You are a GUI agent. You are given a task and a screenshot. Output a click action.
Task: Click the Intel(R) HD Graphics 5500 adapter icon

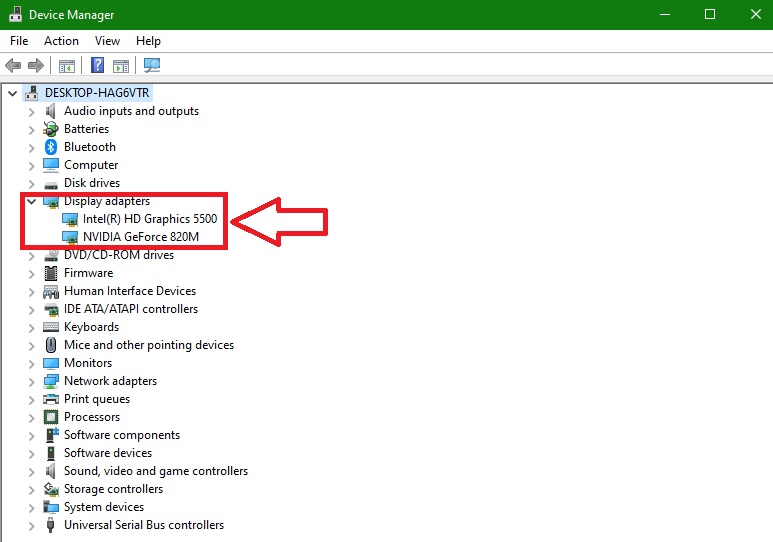pyautogui.click(x=70, y=219)
